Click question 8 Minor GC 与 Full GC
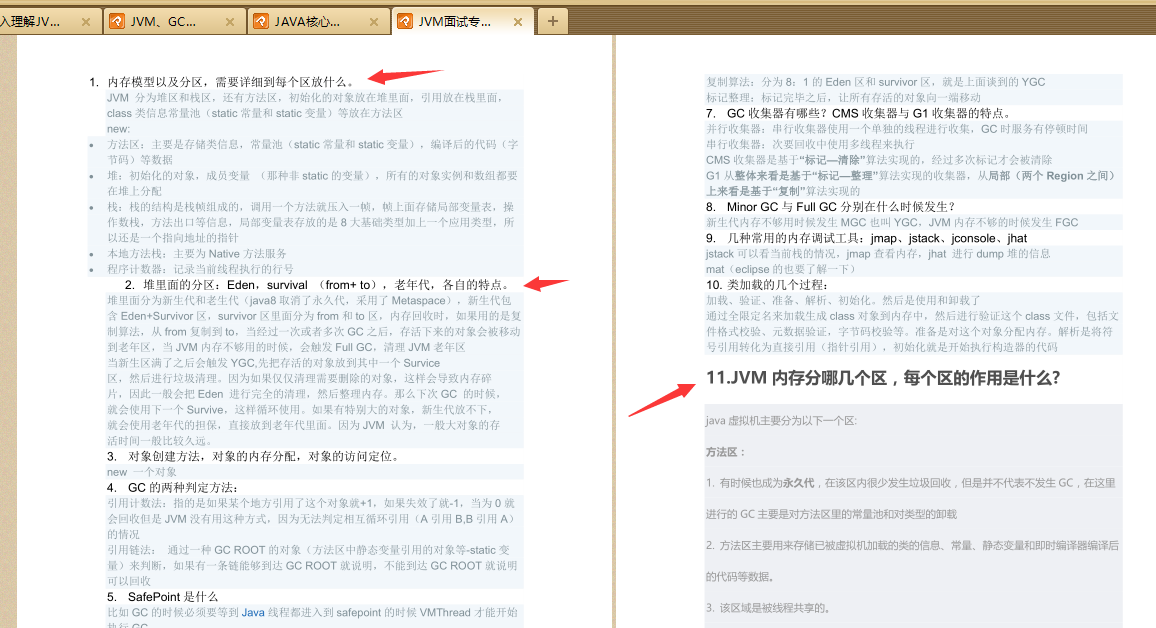The width and height of the screenshot is (1156, 628). (831, 206)
